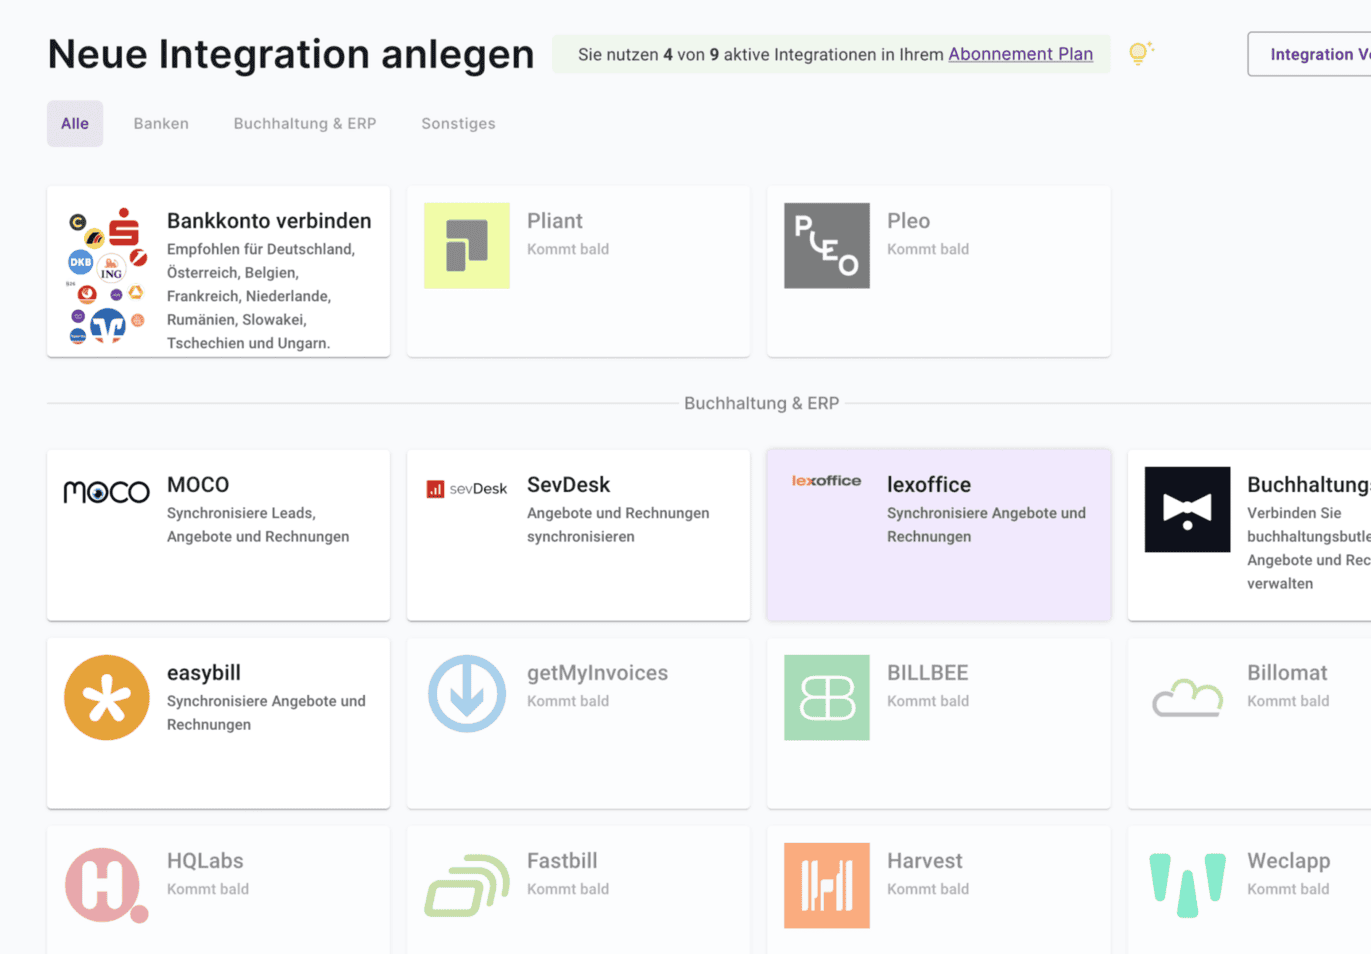Image resolution: width=1371 pixels, height=954 pixels.
Task: Click the pink HQLabs logo
Action: [x=106, y=885]
